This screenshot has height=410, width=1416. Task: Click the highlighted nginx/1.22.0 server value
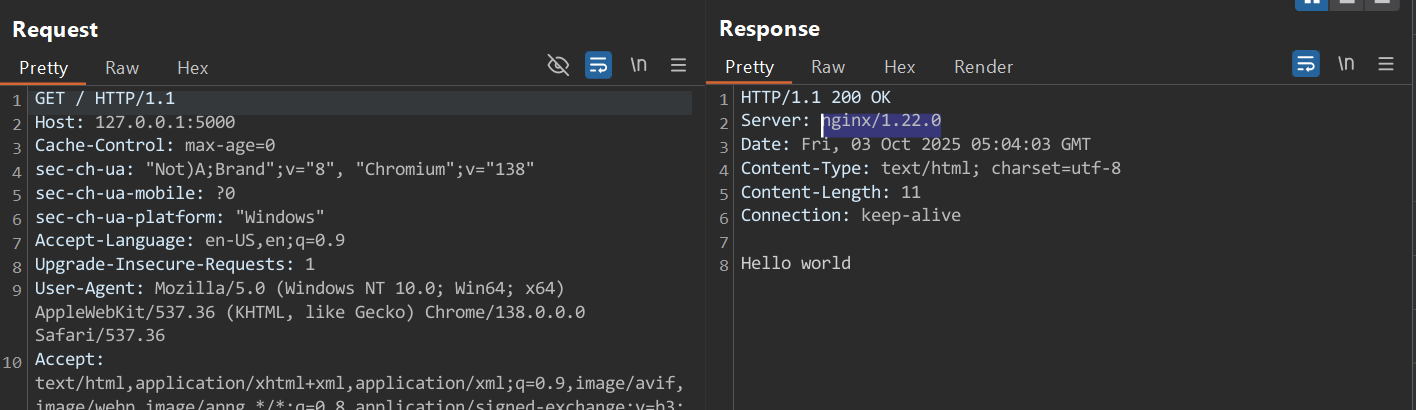881,121
